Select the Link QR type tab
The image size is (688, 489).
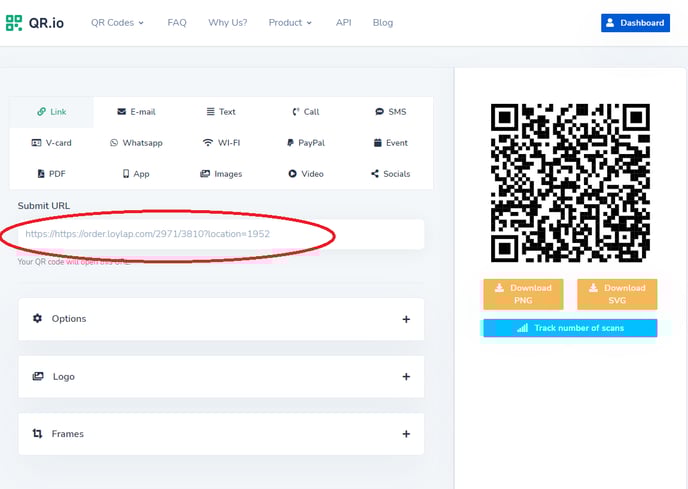pyautogui.click(x=51, y=112)
